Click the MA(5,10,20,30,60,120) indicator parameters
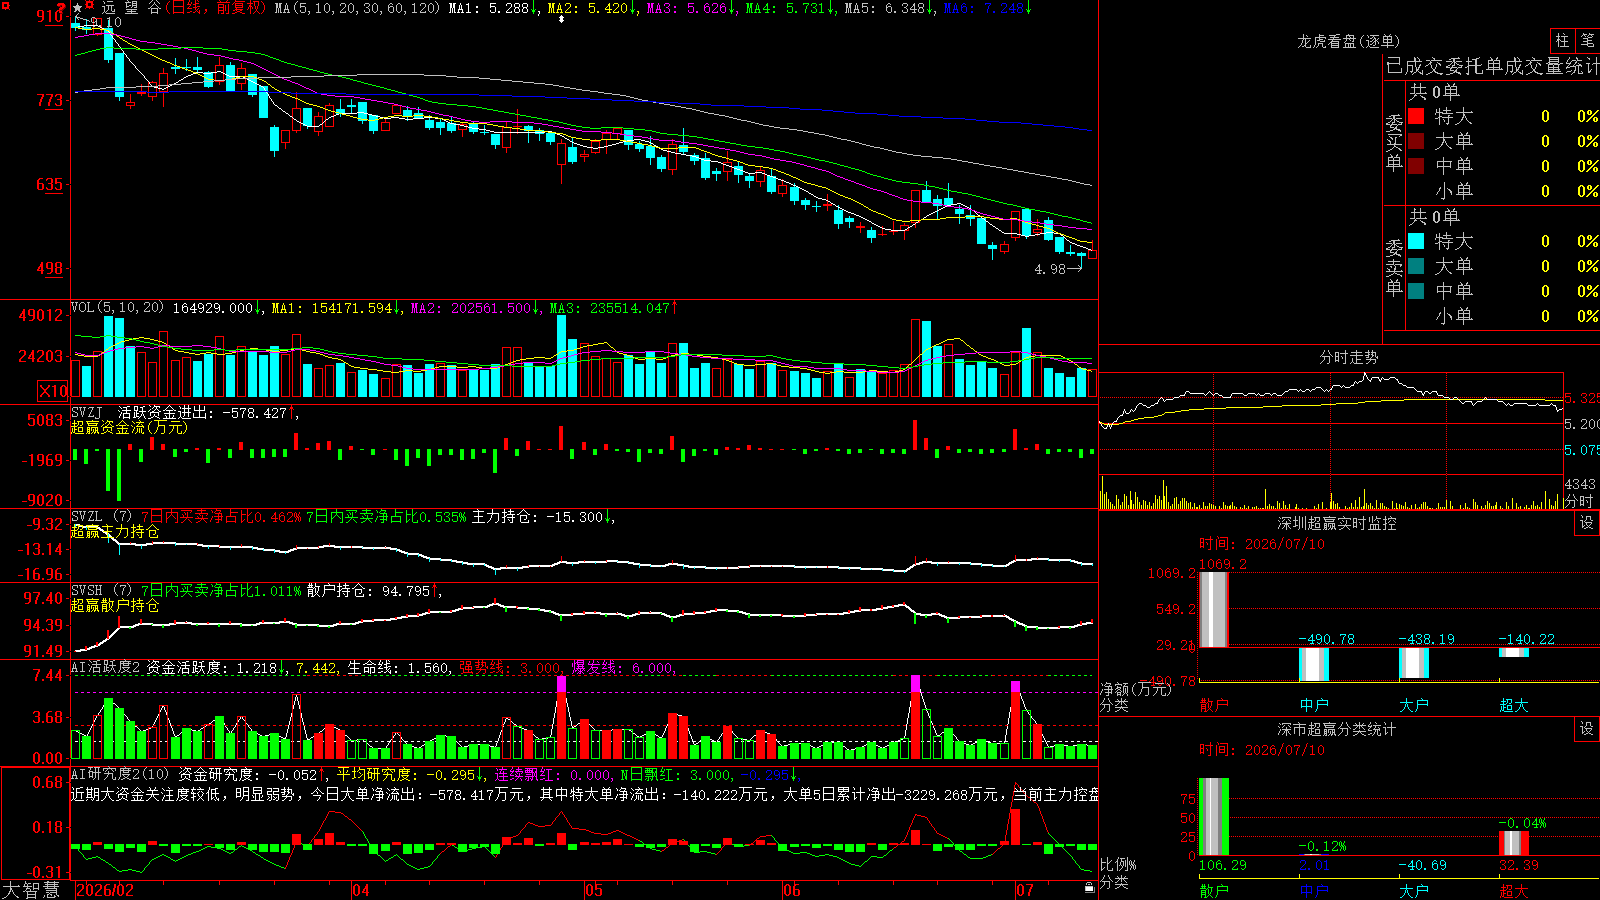 pyautogui.click(x=357, y=8)
